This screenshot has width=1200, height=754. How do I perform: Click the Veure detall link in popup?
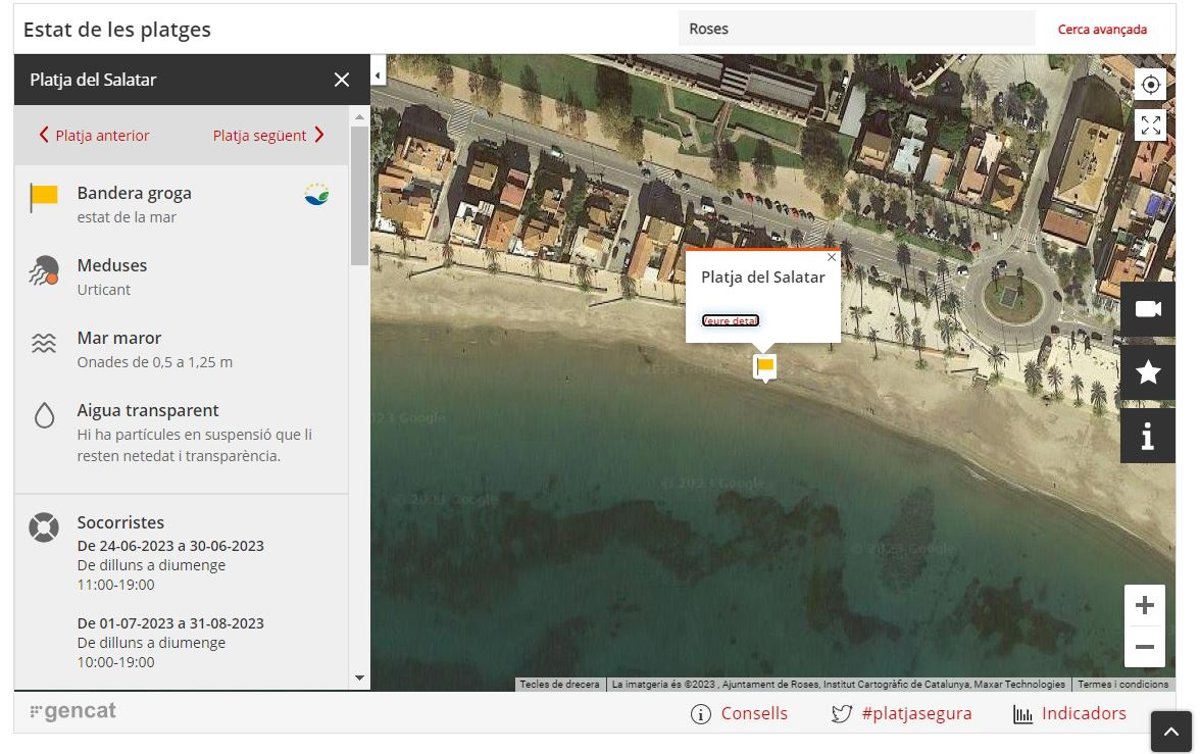tap(730, 321)
